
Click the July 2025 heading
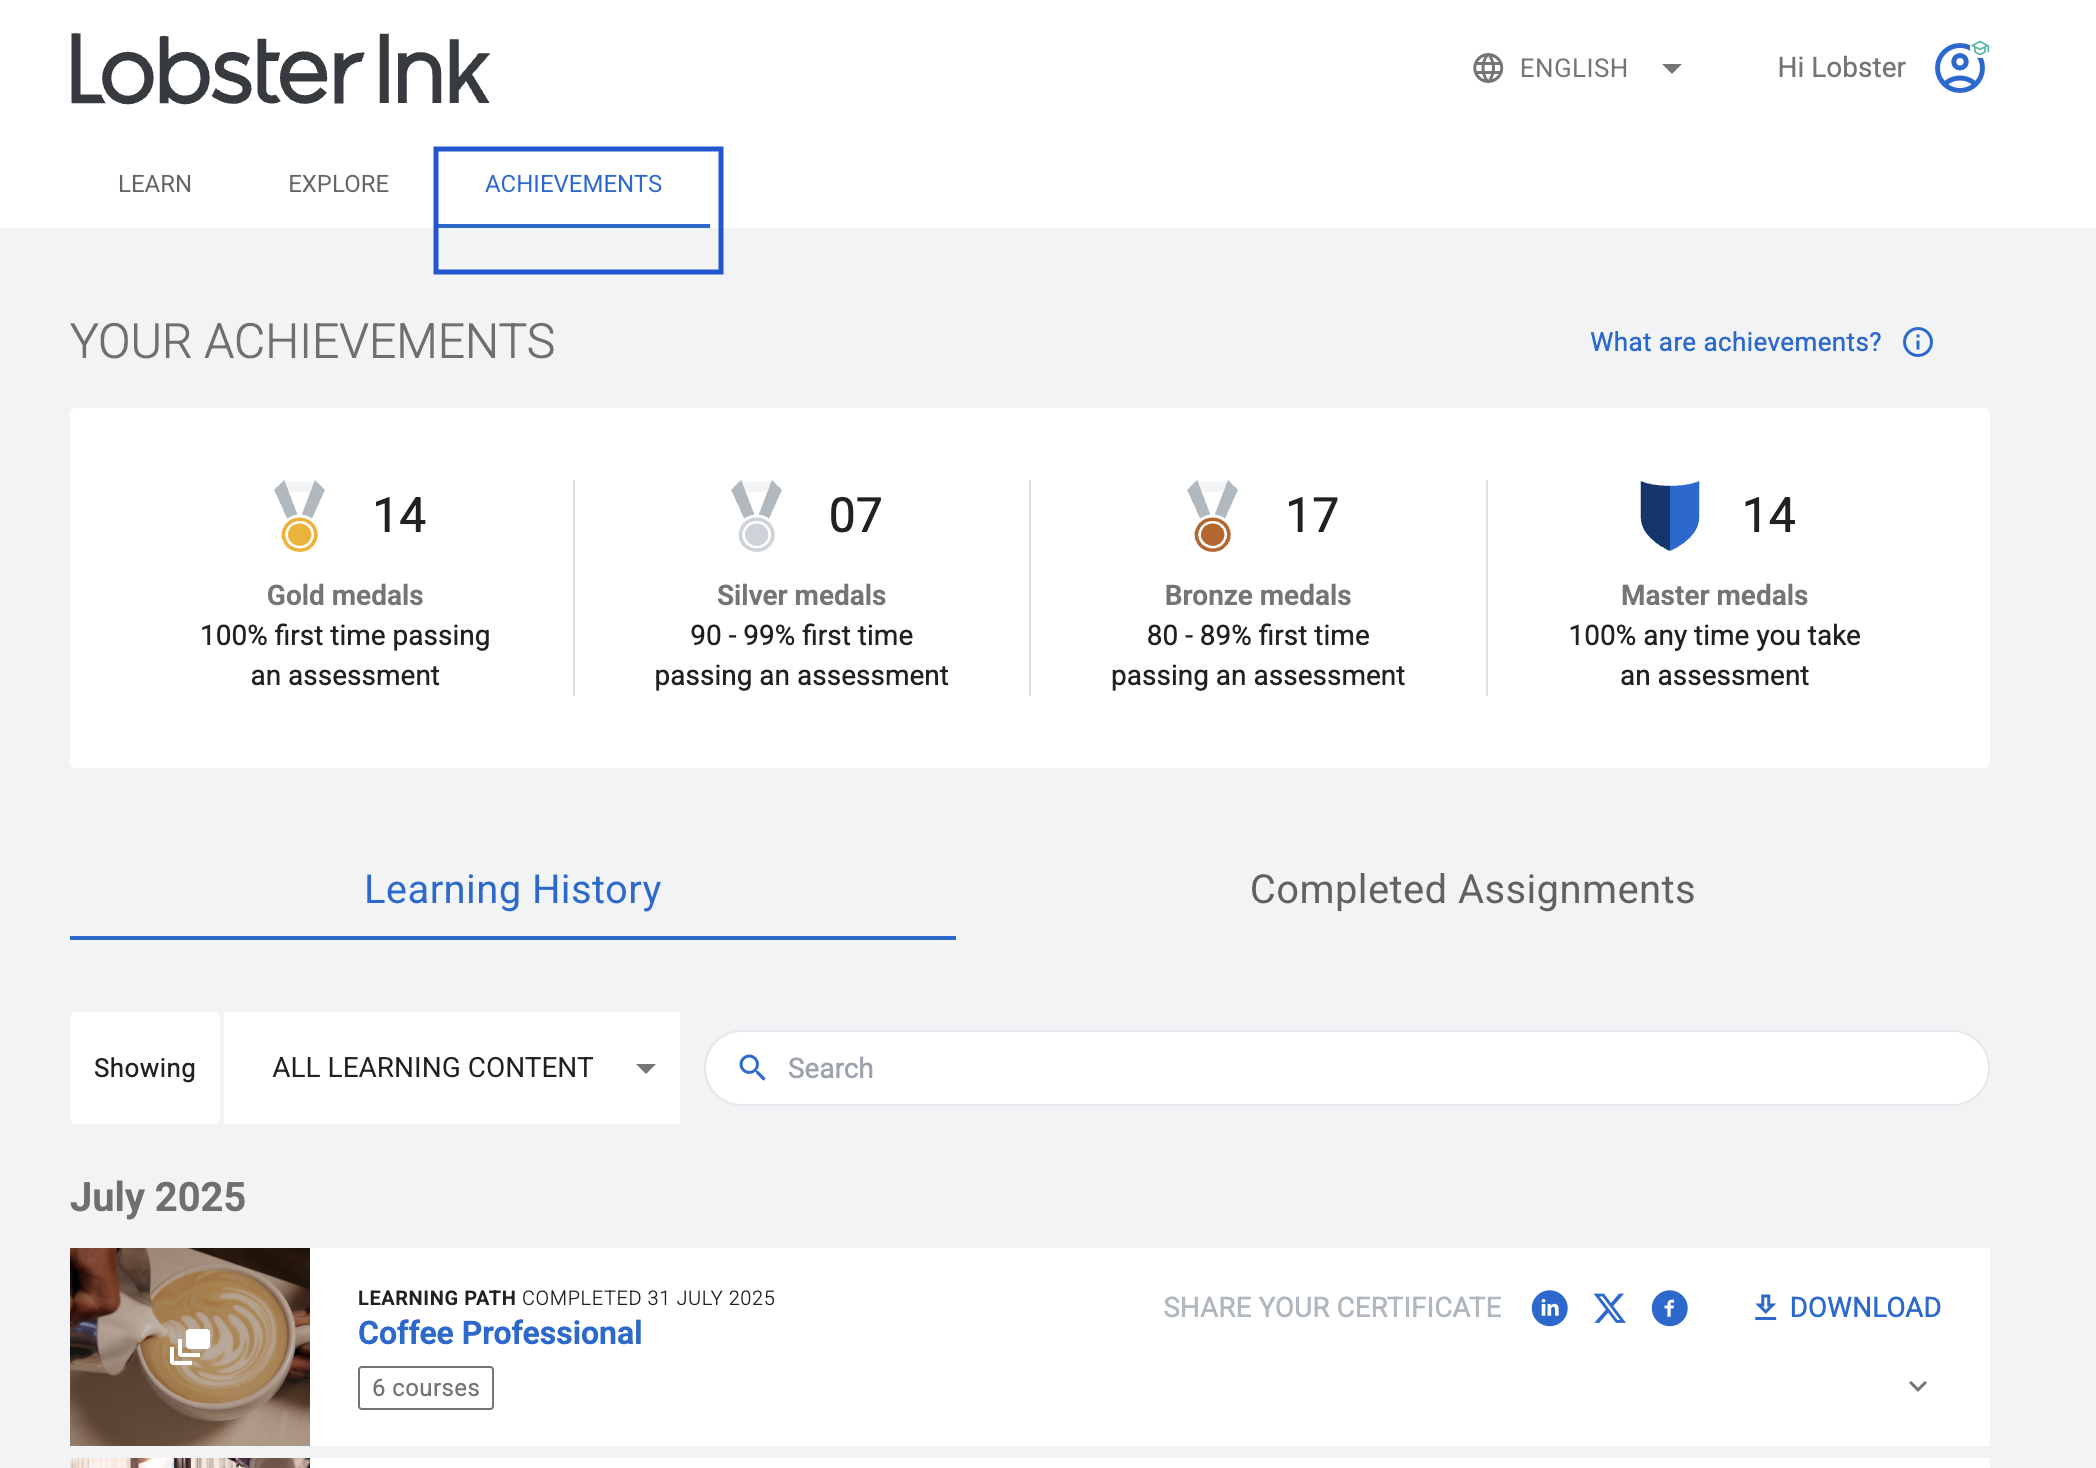click(x=158, y=1197)
